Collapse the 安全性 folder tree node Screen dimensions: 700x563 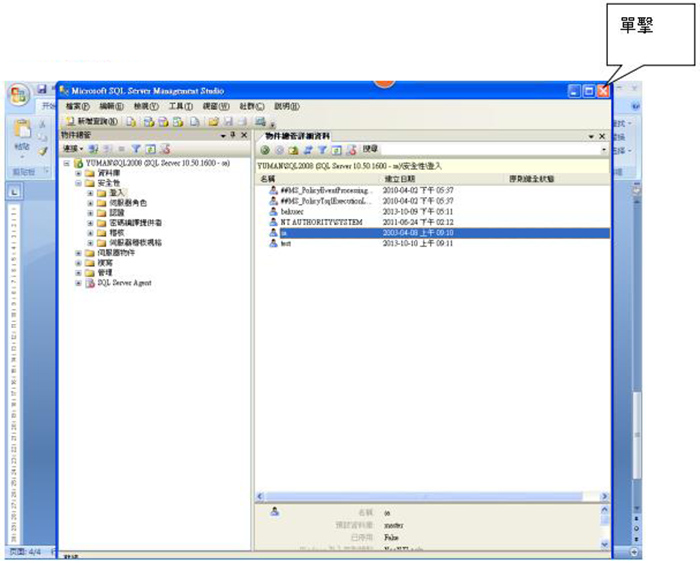point(78,183)
